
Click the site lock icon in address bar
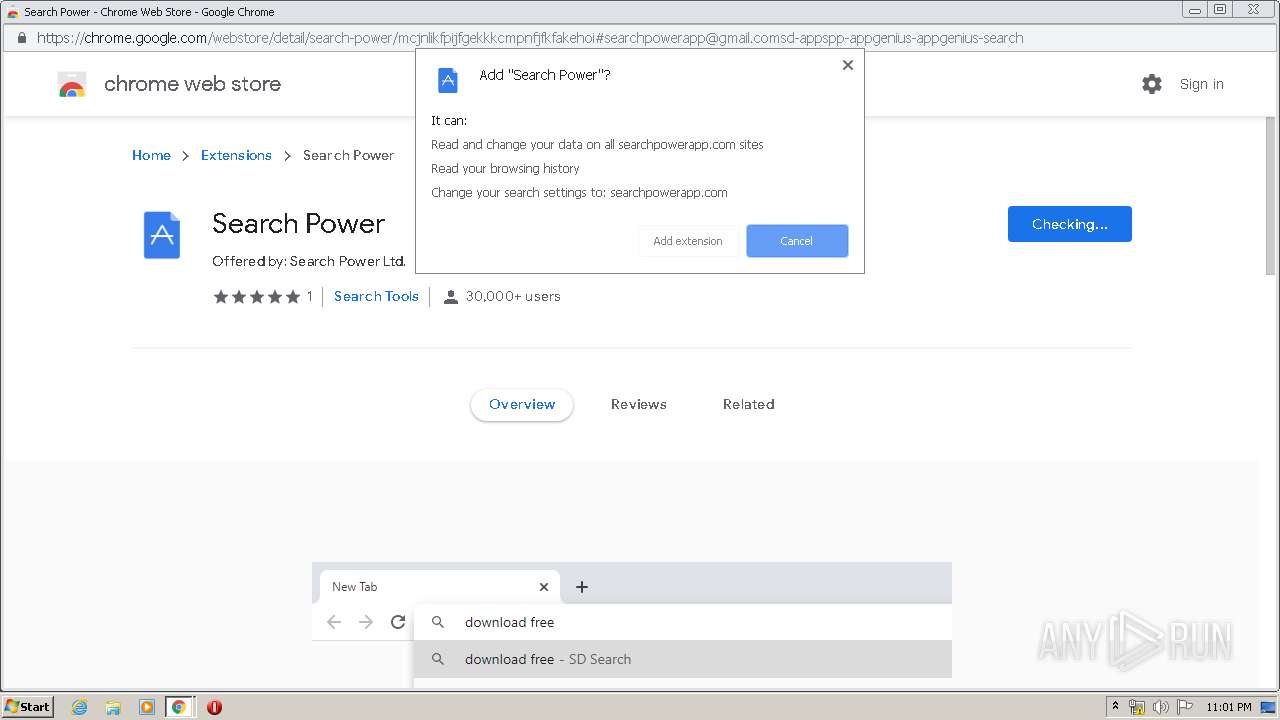tap(20, 38)
